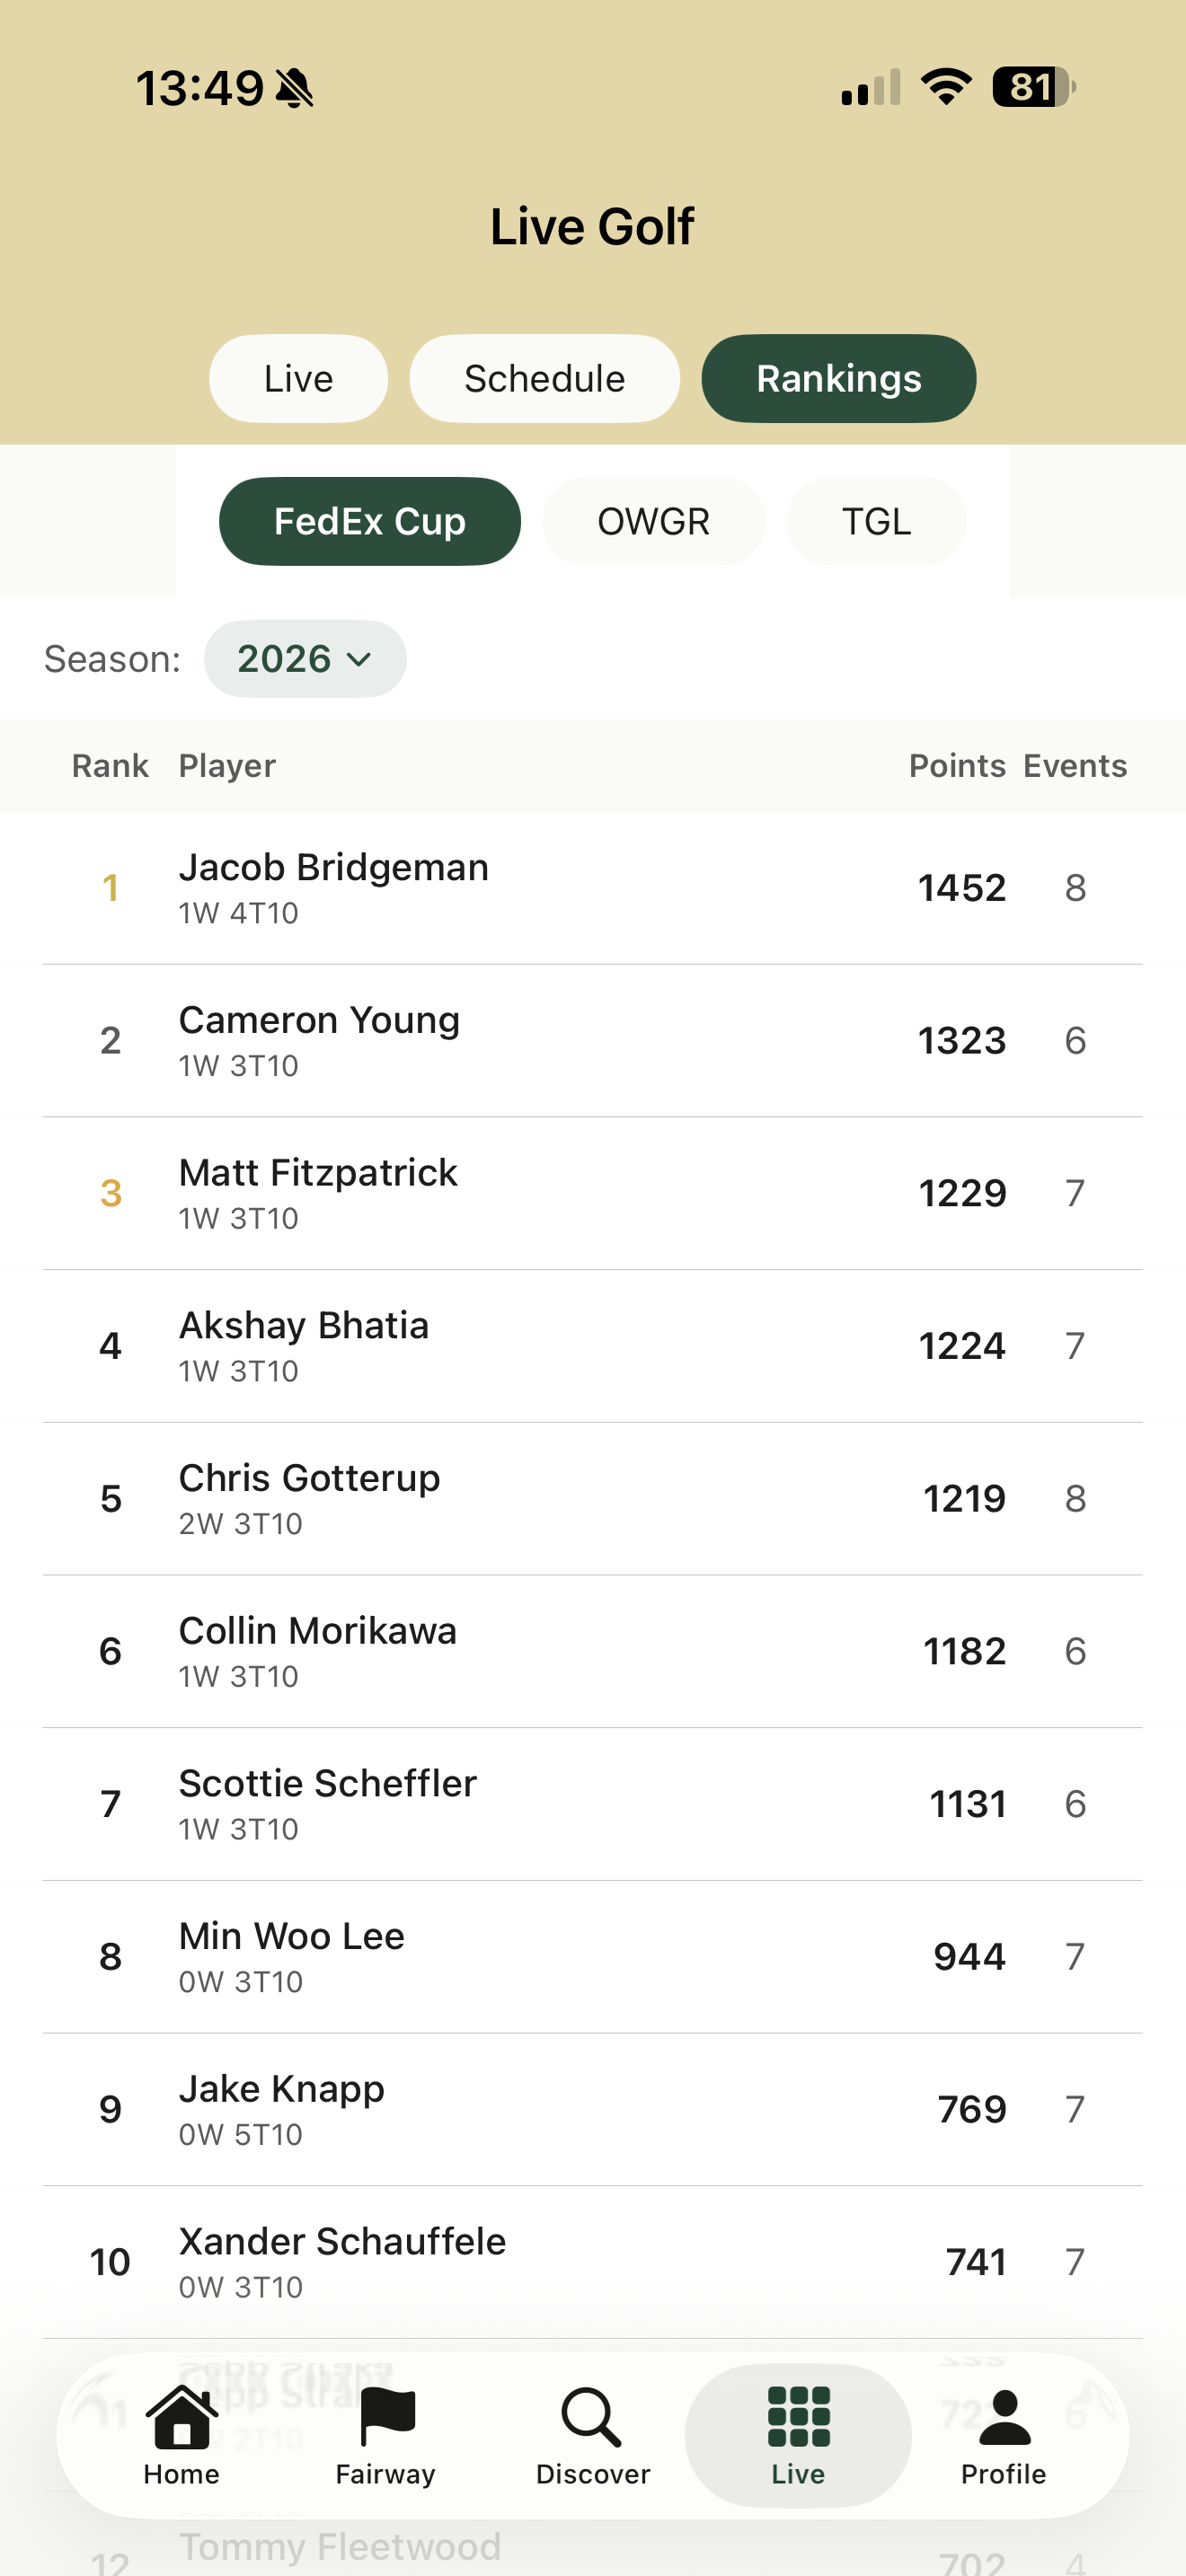Select the Rankings tab
The height and width of the screenshot is (2576, 1186).
(838, 379)
